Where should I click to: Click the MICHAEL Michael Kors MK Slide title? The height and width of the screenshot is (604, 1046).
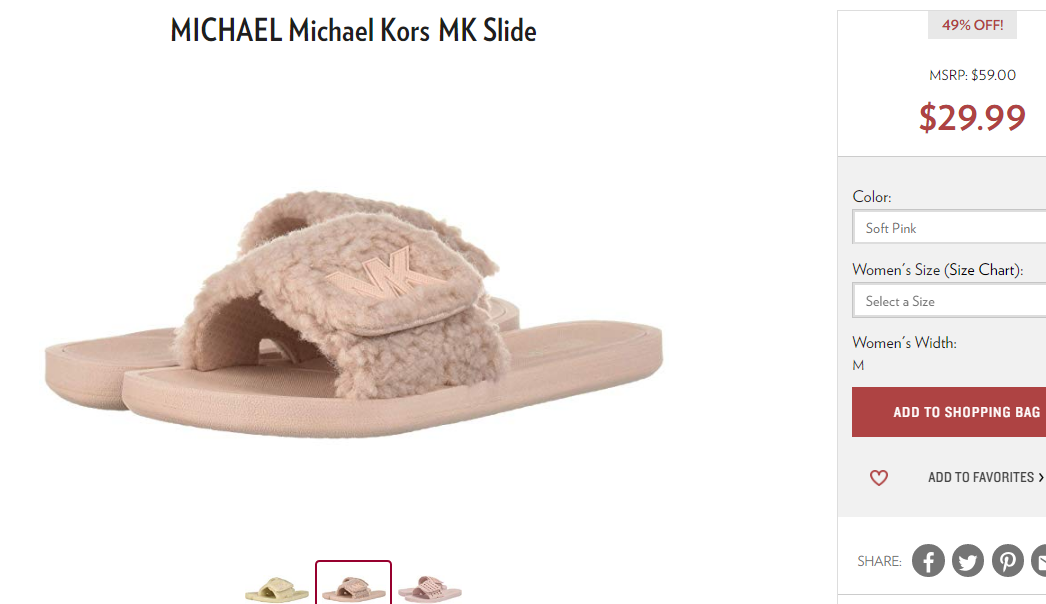coord(354,30)
